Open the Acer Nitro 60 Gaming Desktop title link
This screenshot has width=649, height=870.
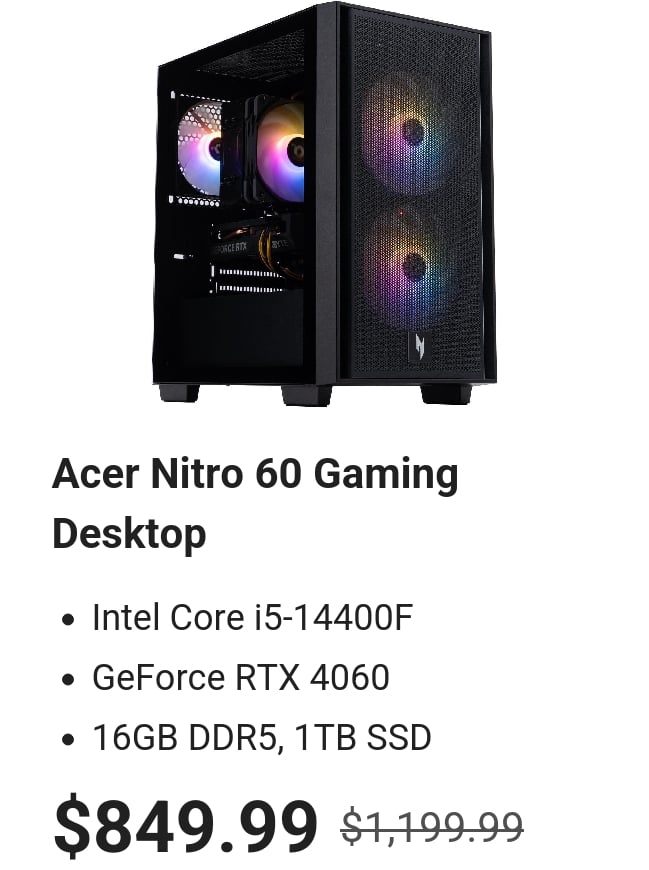[255, 503]
